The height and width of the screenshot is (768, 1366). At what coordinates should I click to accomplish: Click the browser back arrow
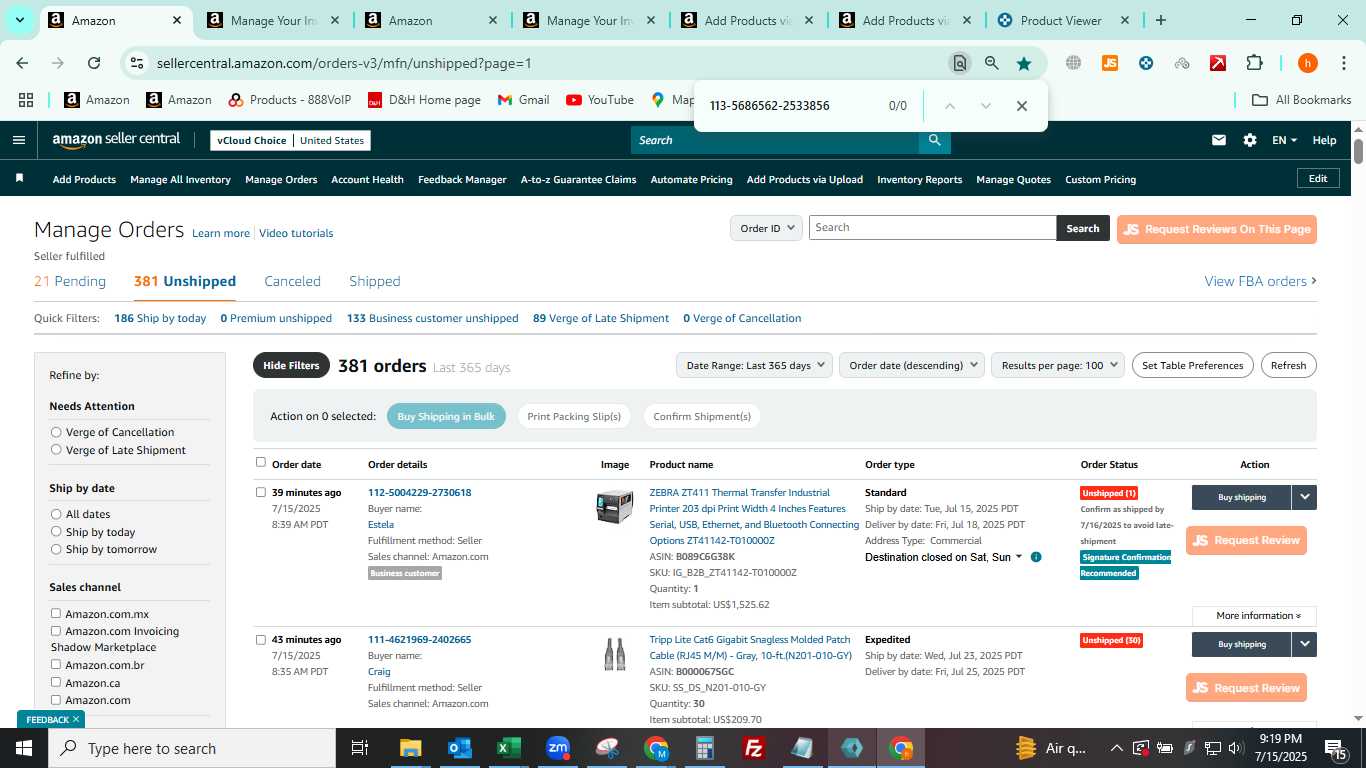[x=22, y=63]
